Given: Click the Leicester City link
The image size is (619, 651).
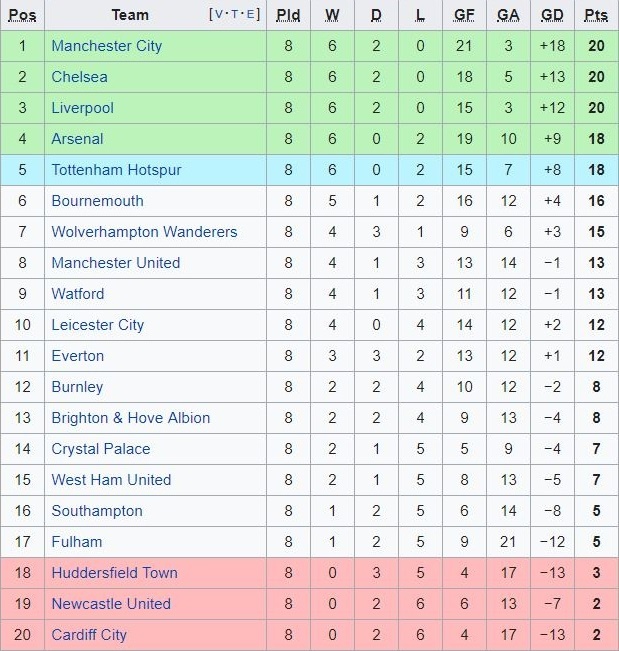Looking at the screenshot, I should point(97,325).
